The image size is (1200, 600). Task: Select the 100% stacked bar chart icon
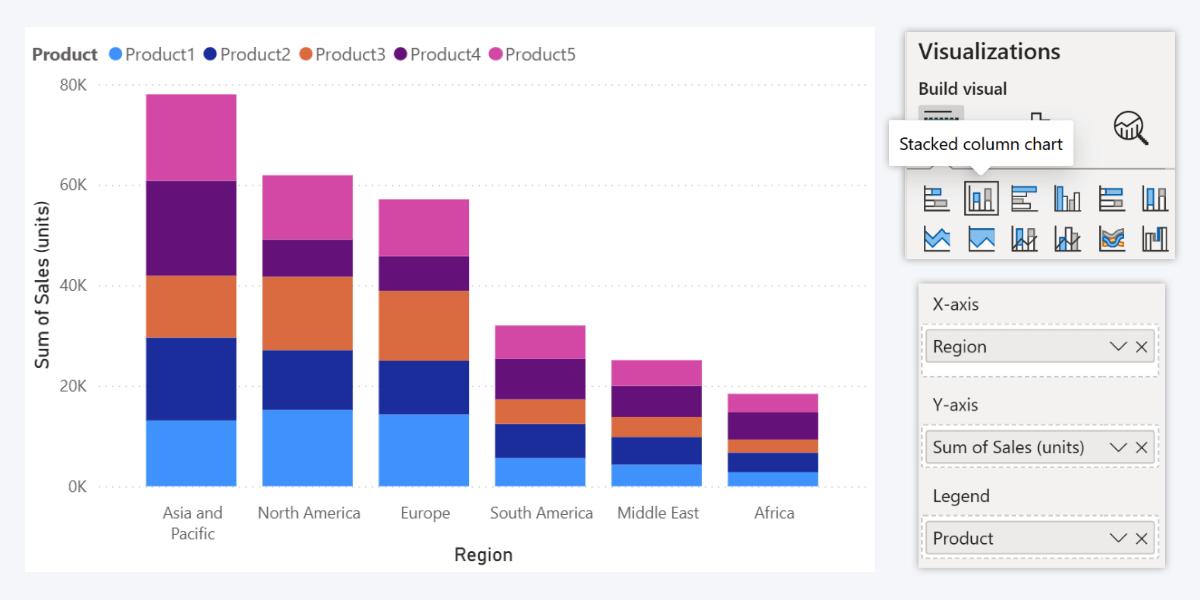tap(1111, 199)
